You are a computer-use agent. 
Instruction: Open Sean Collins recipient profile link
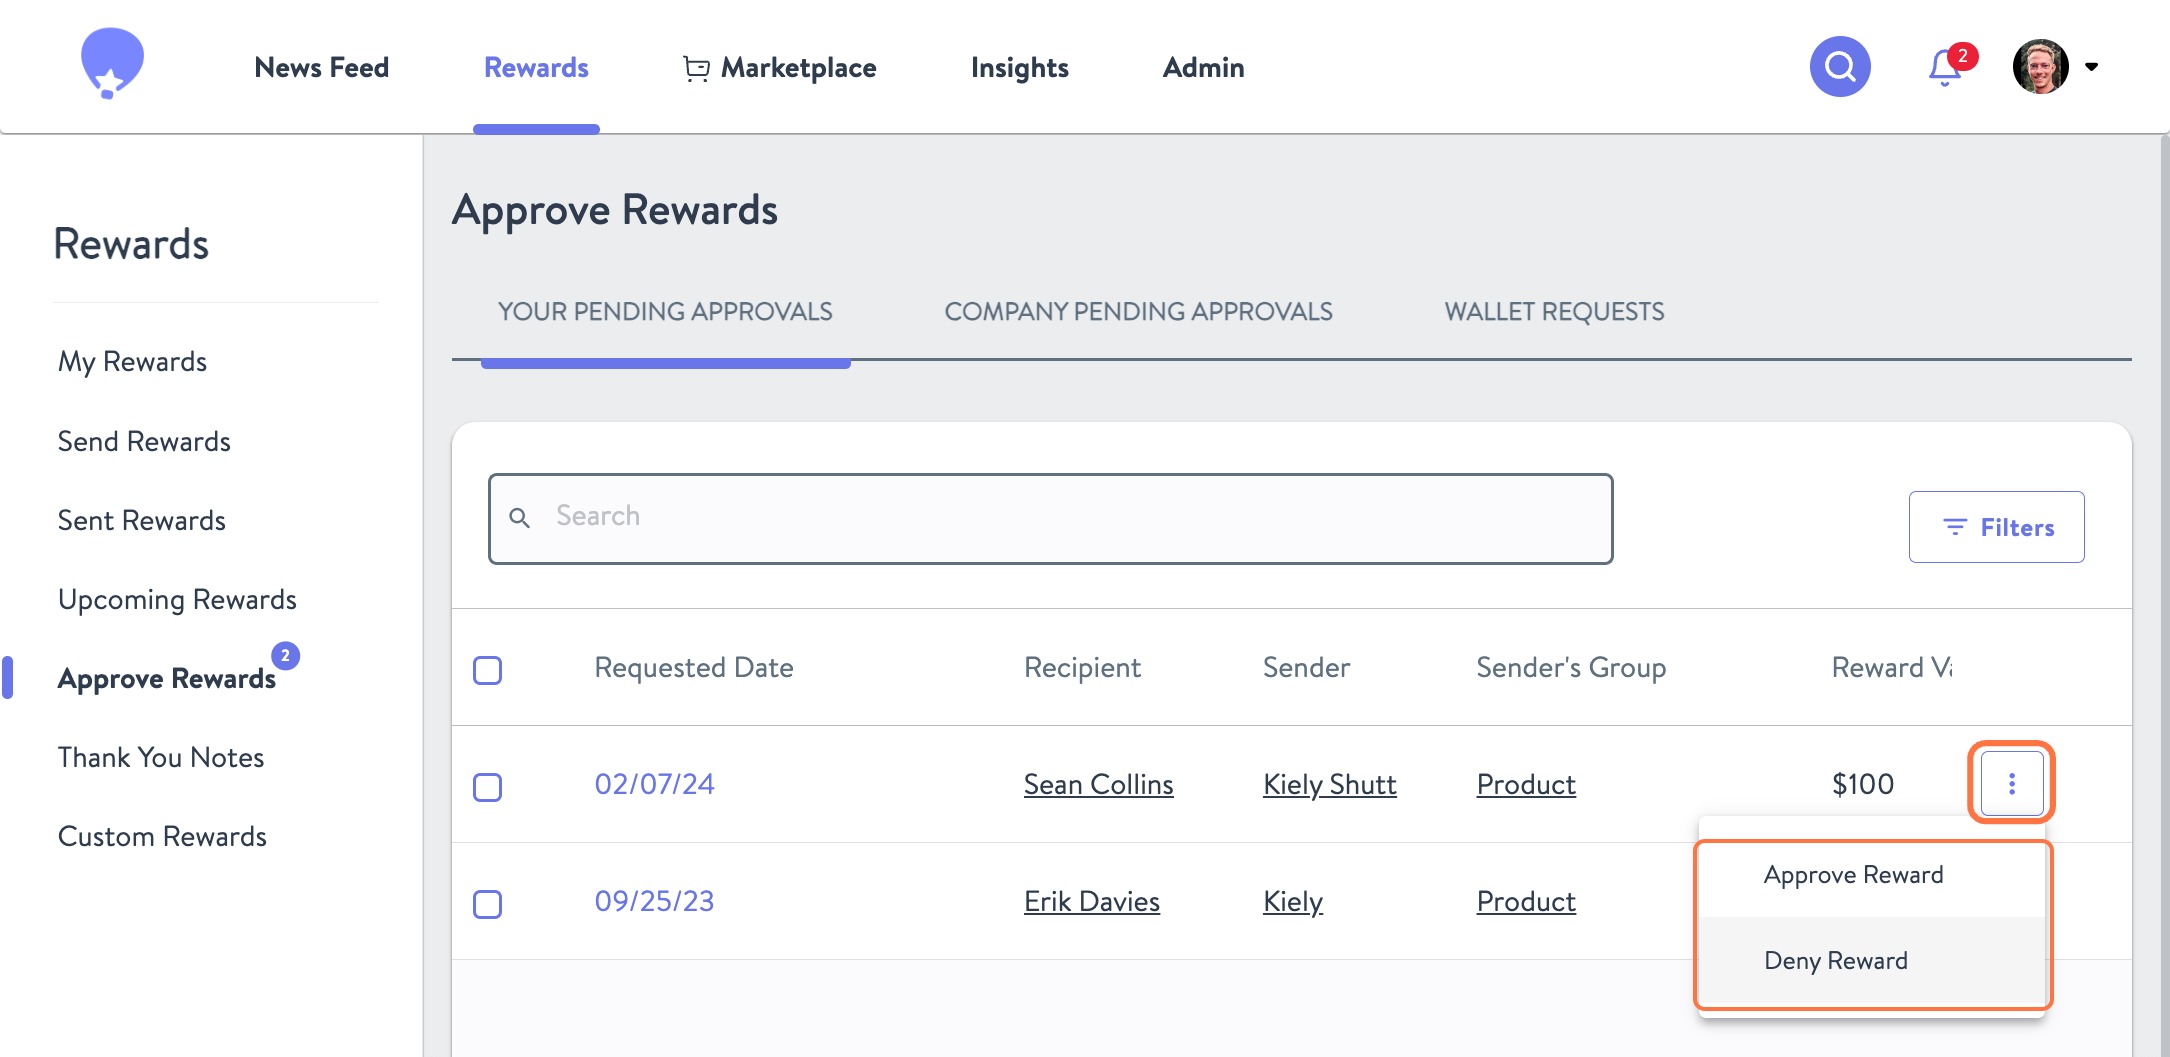click(1097, 784)
